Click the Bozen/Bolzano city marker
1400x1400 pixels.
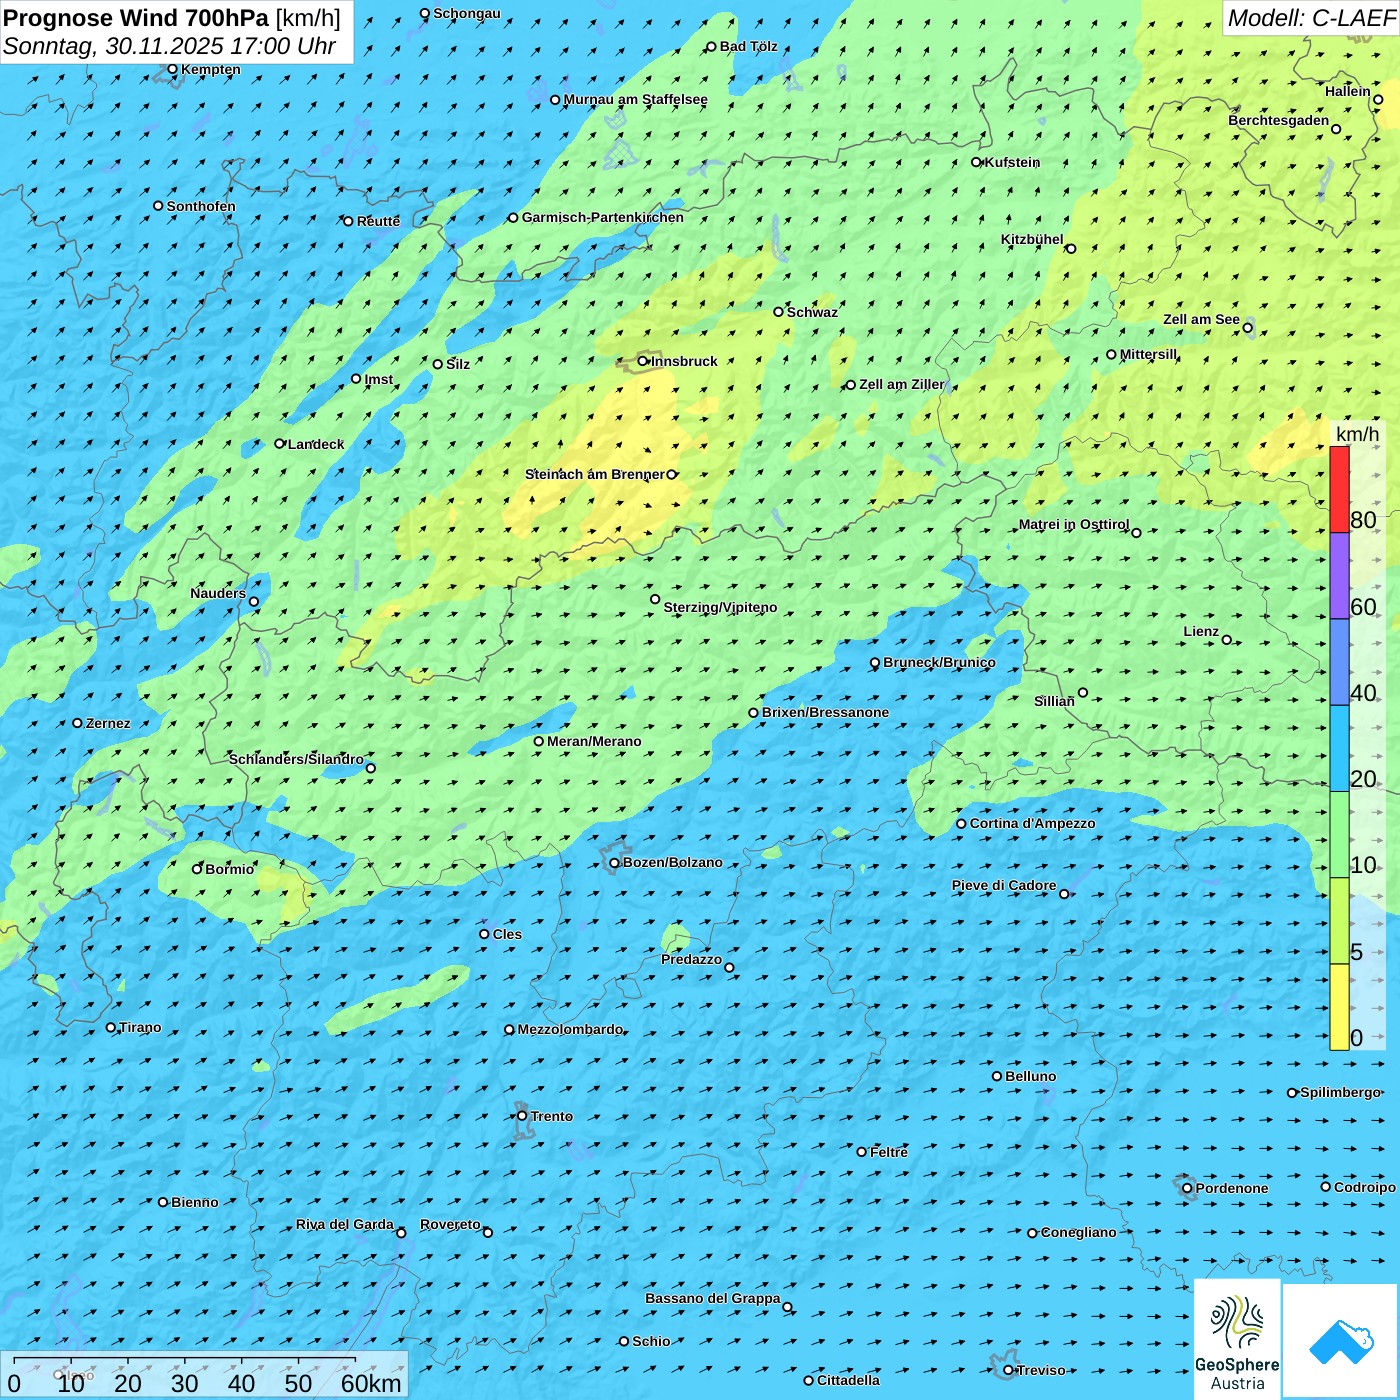tap(614, 862)
